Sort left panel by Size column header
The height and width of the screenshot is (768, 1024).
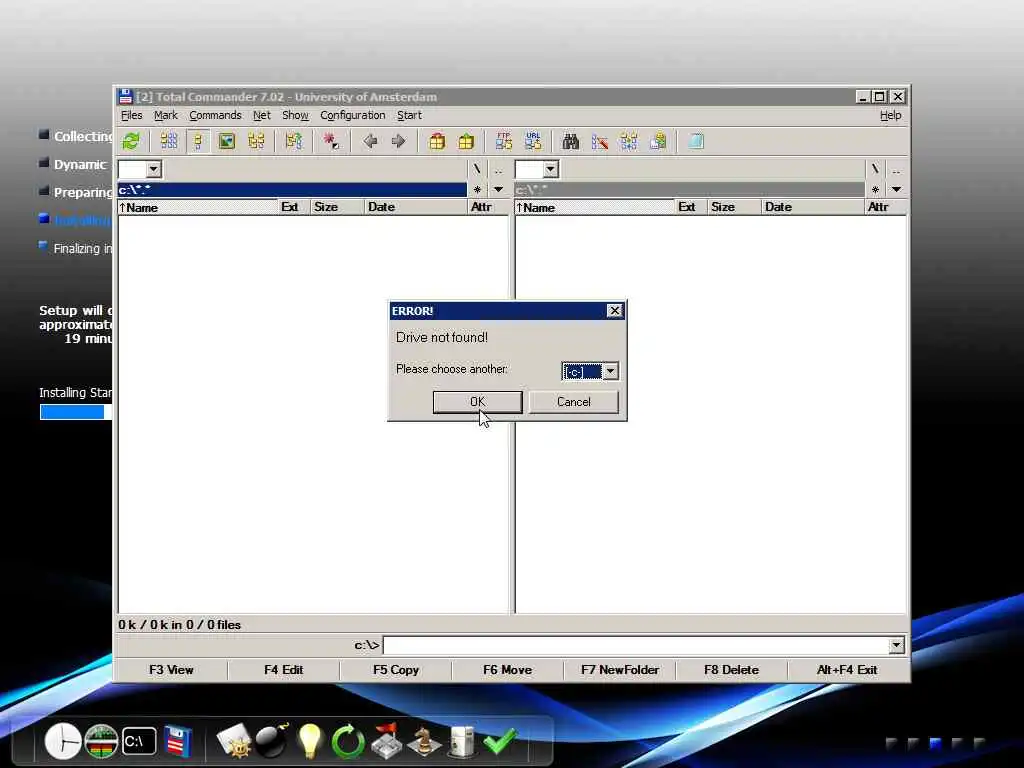336,207
